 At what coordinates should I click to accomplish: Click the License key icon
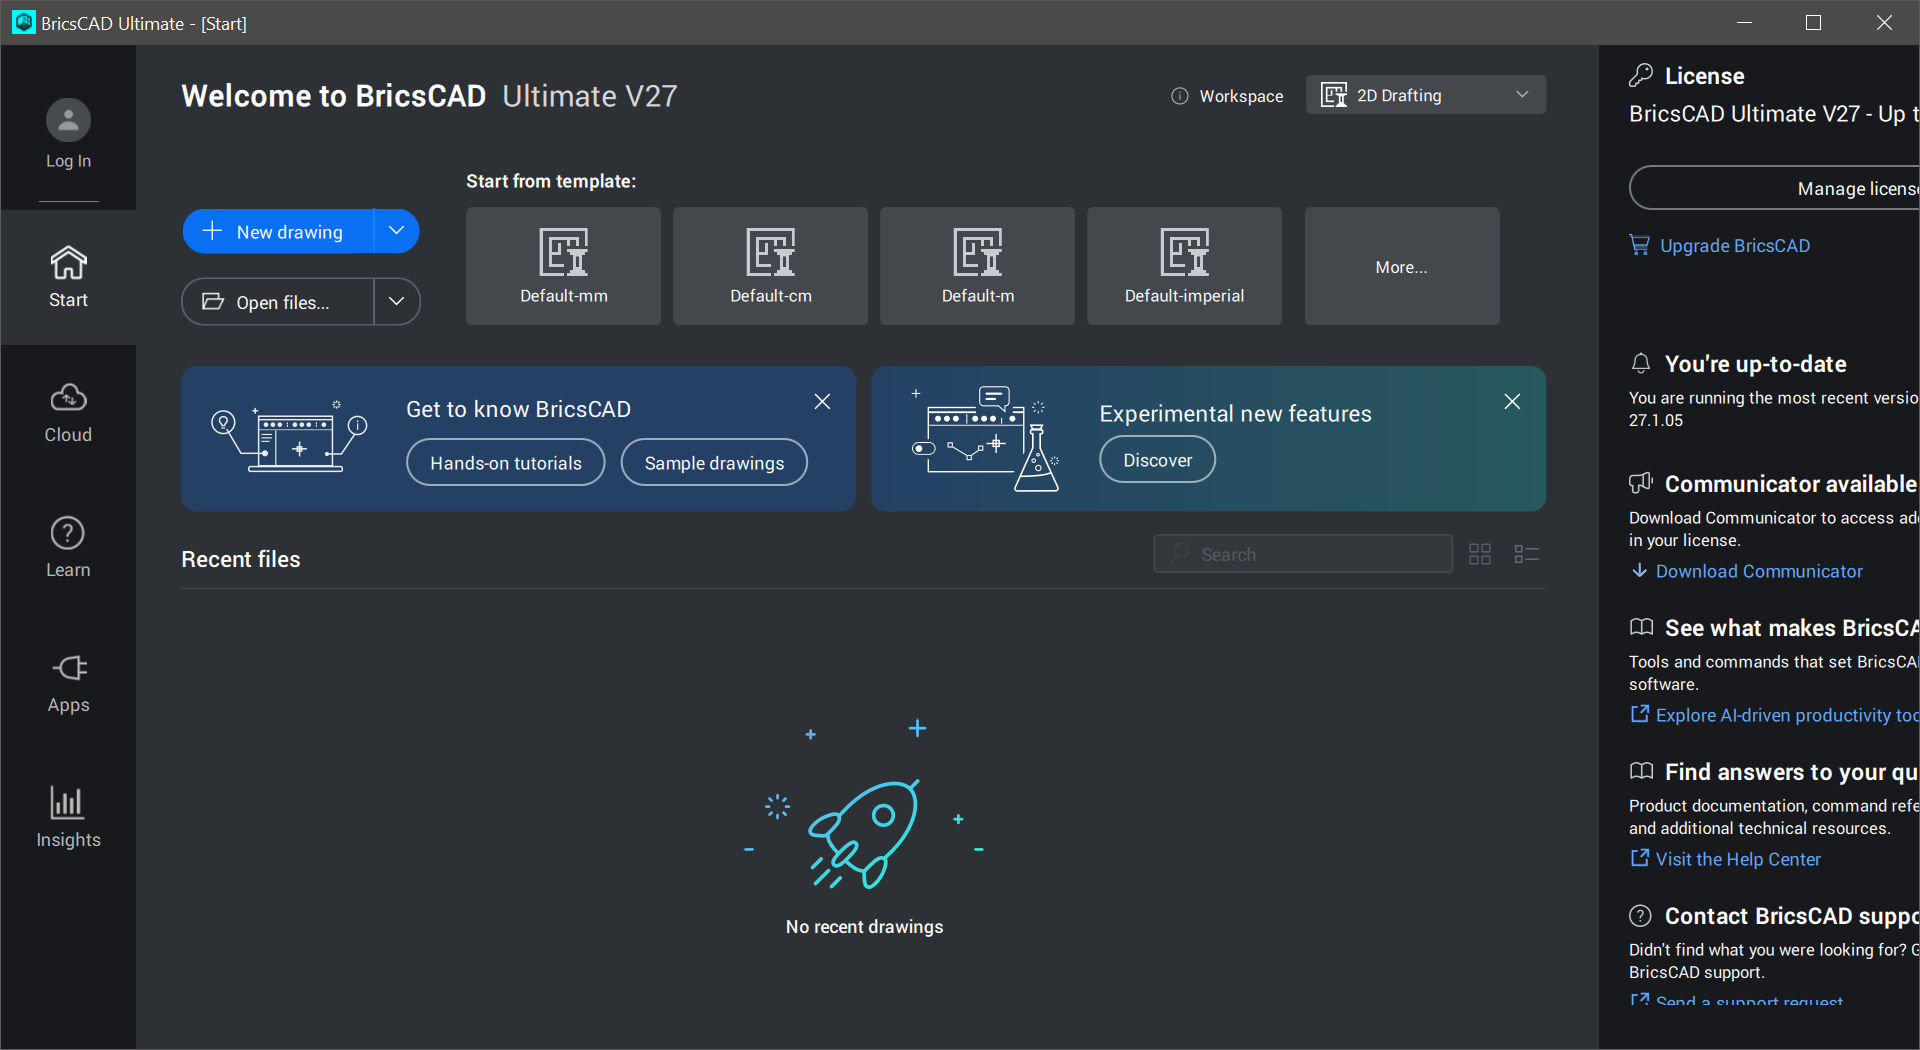point(1641,75)
